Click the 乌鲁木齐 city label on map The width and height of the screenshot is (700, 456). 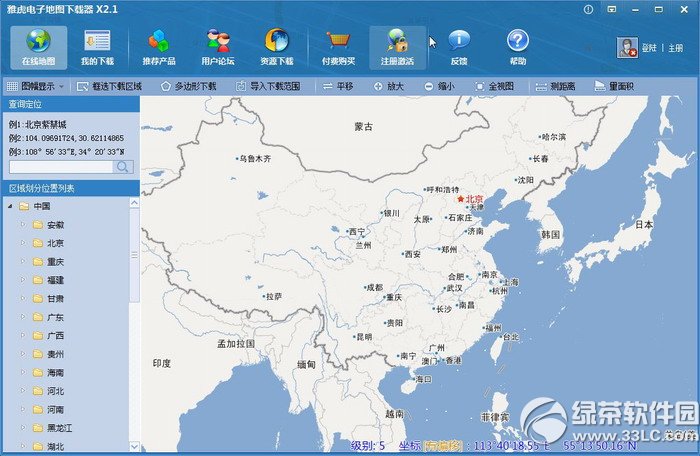(x=255, y=159)
